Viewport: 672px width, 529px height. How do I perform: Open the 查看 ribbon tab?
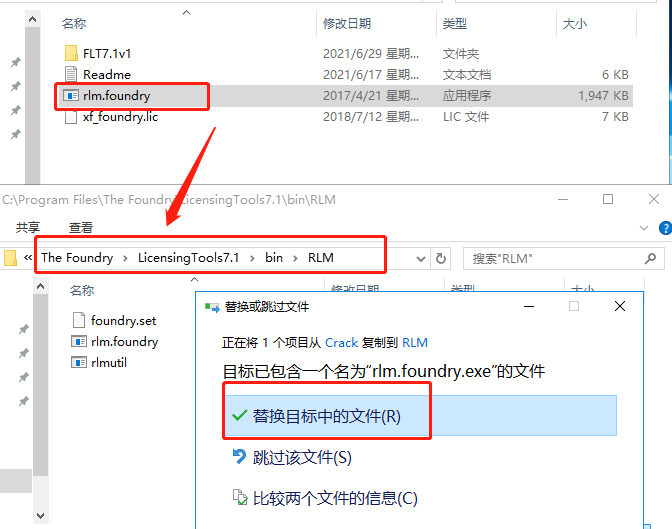81,227
